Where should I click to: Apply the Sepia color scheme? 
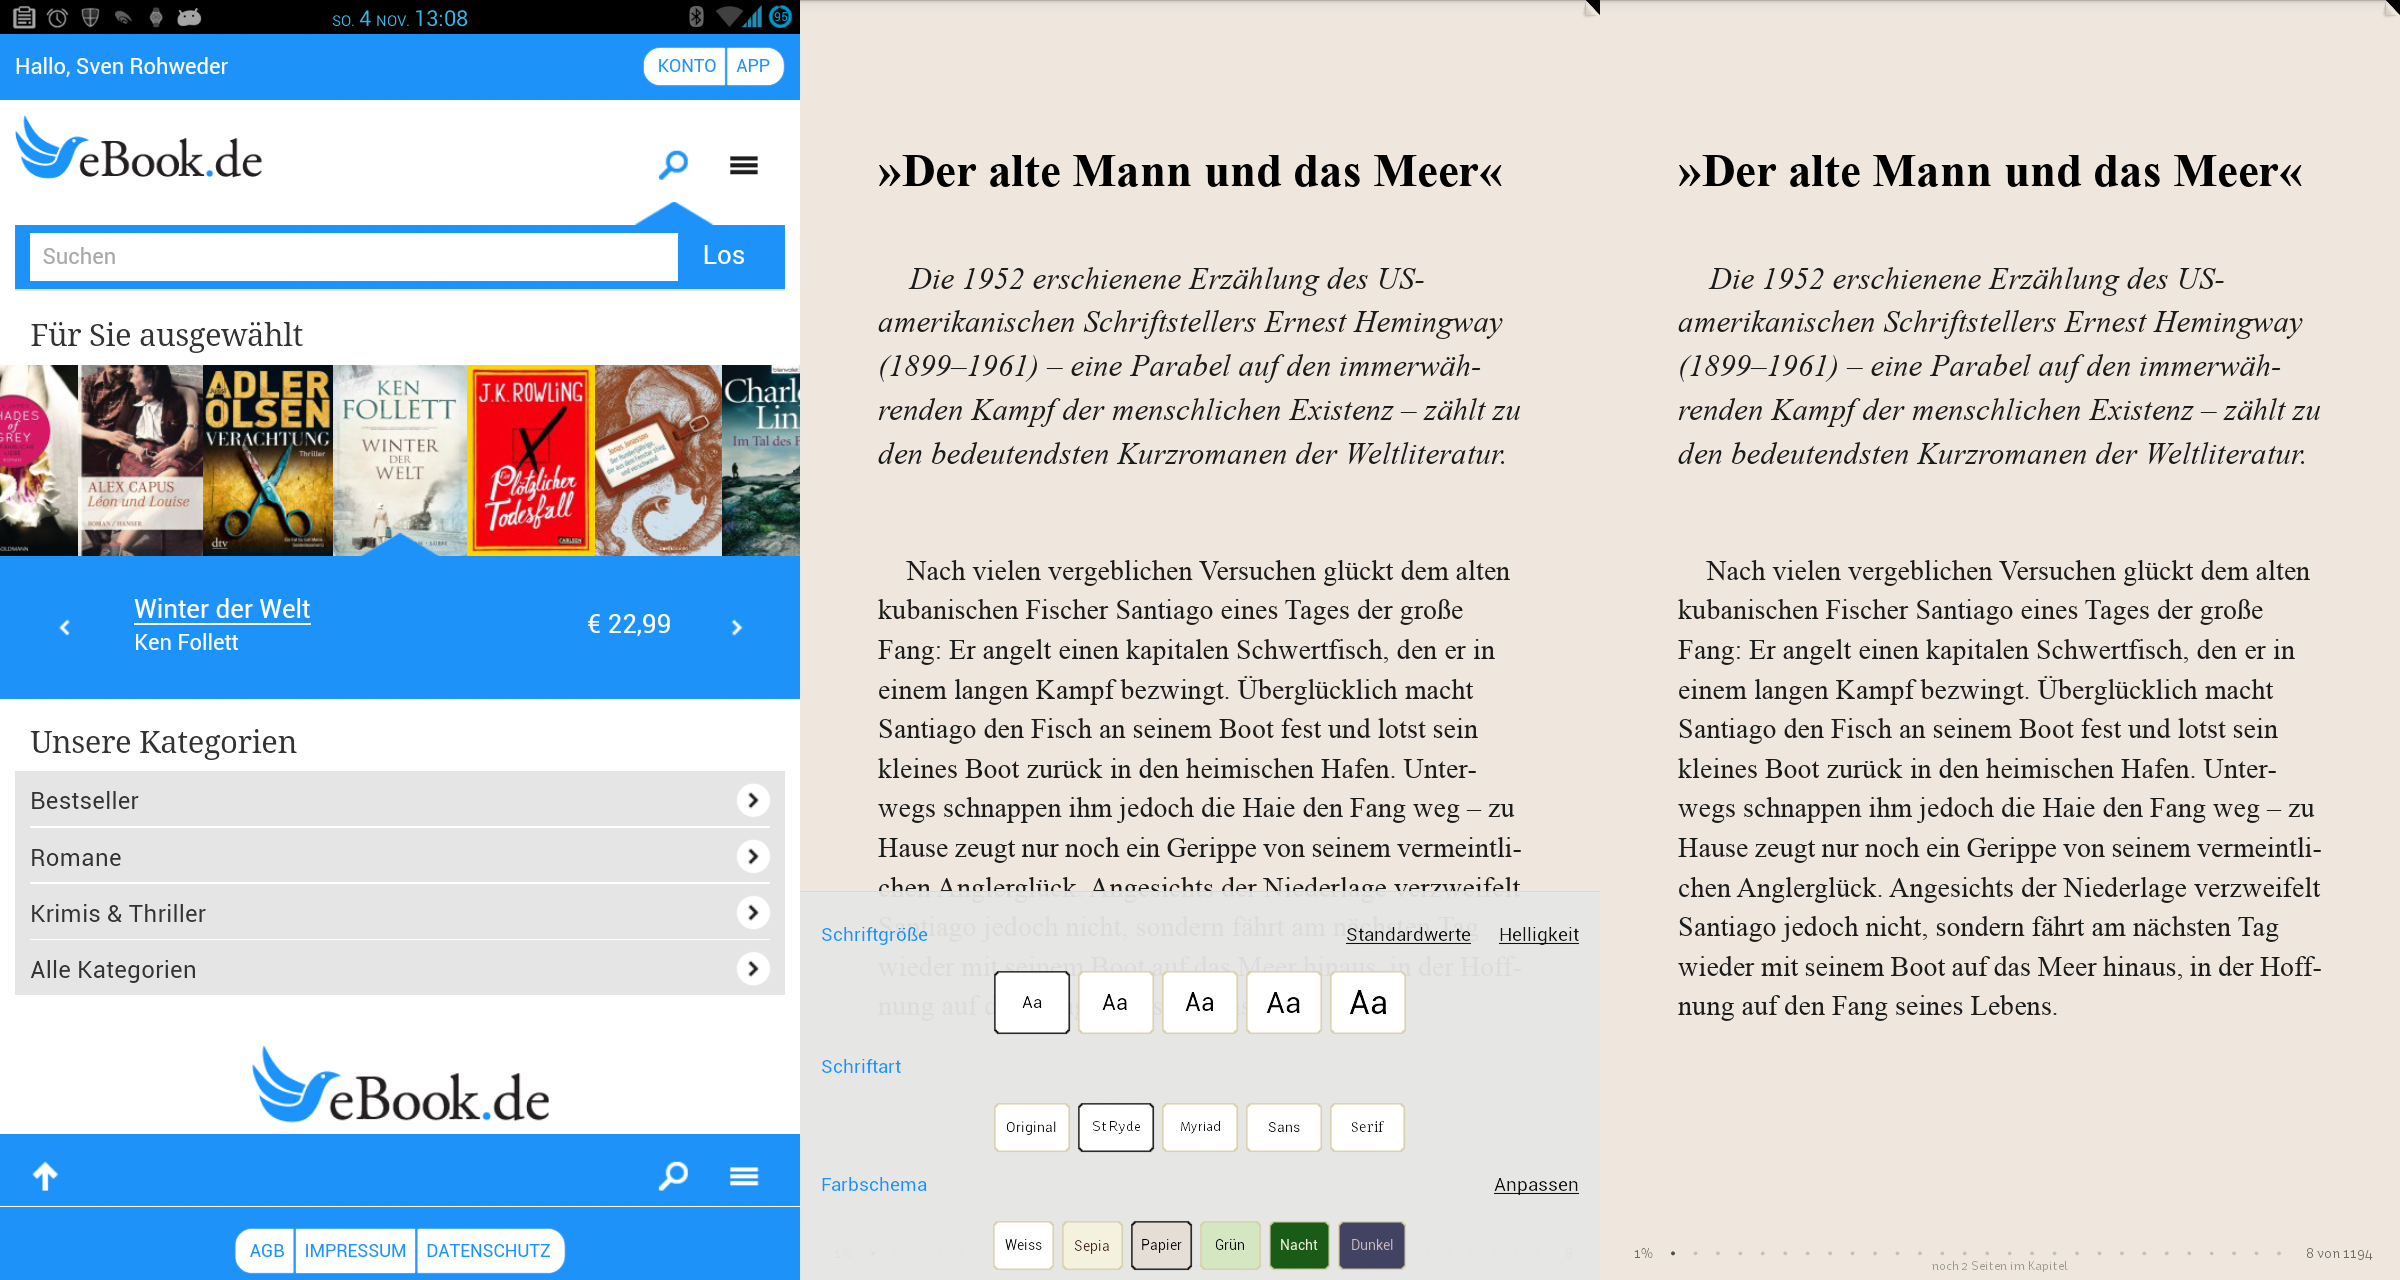pos(1092,1245)
